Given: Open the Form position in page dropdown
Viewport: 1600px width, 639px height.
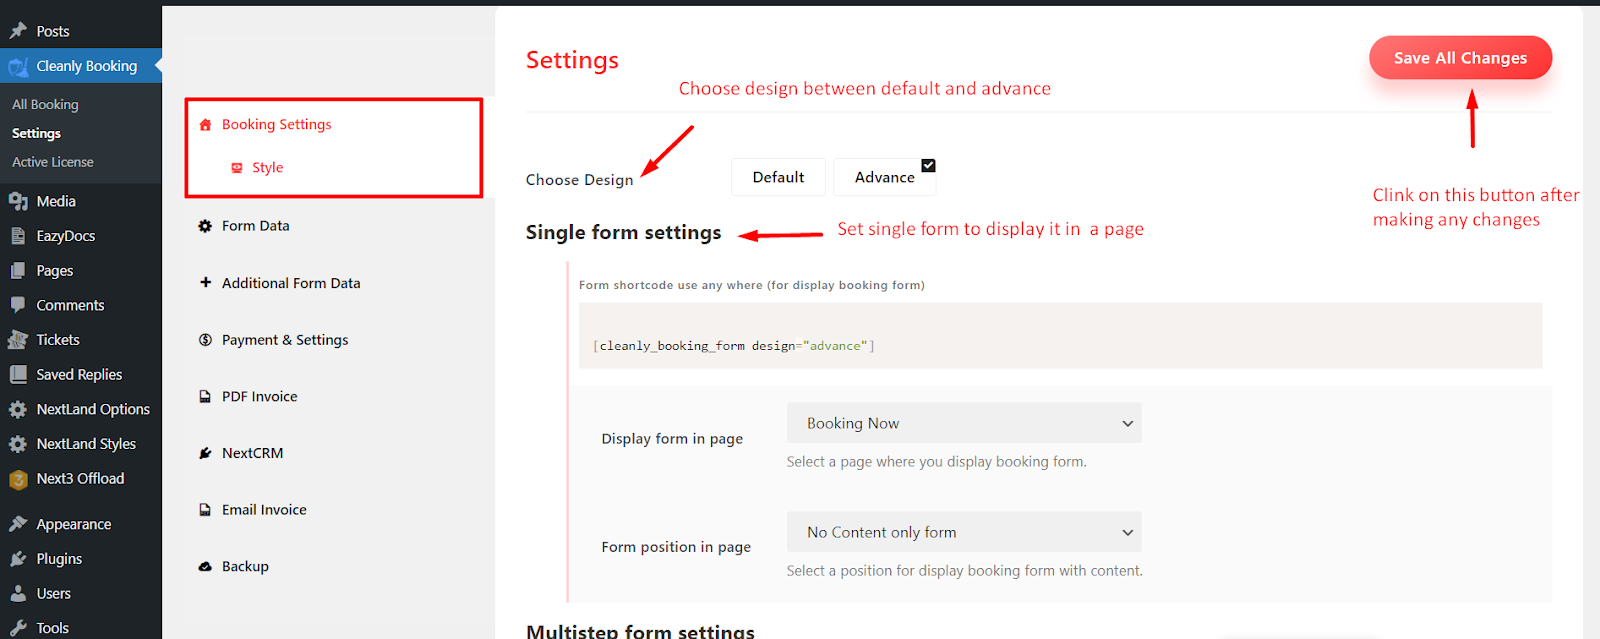Looking at the screenshot, I should [964, 532].
